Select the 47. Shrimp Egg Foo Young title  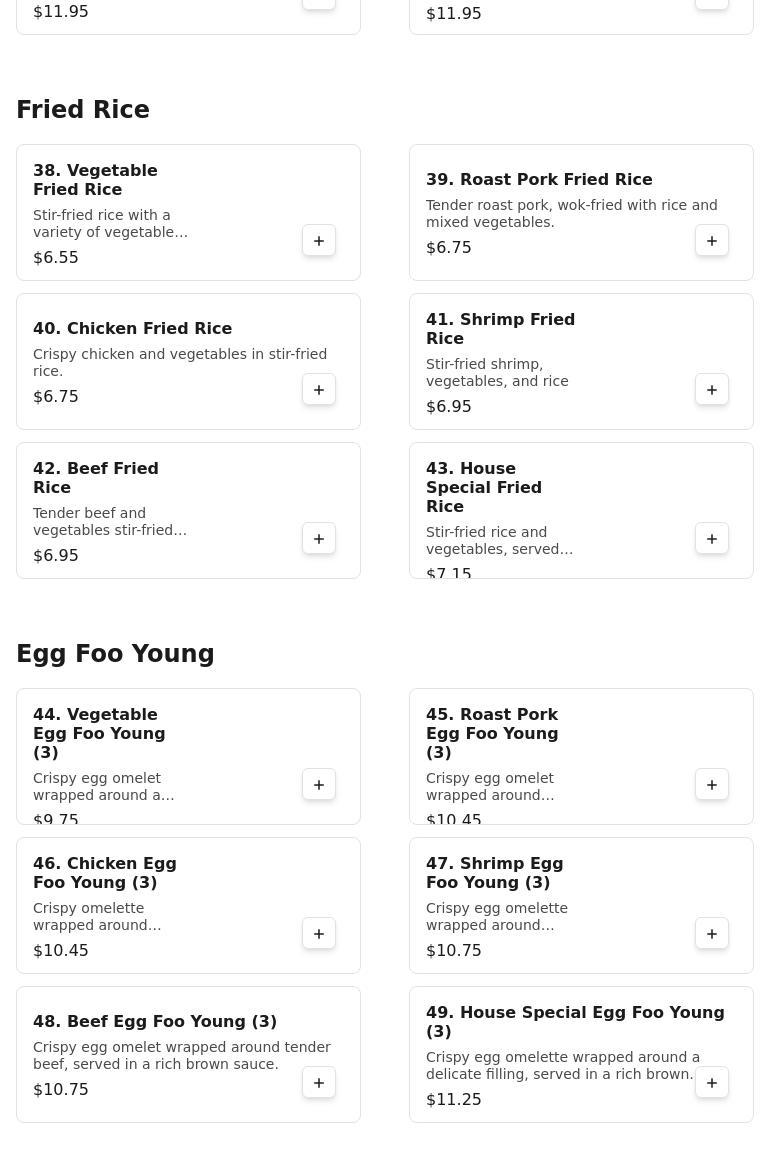494,873
